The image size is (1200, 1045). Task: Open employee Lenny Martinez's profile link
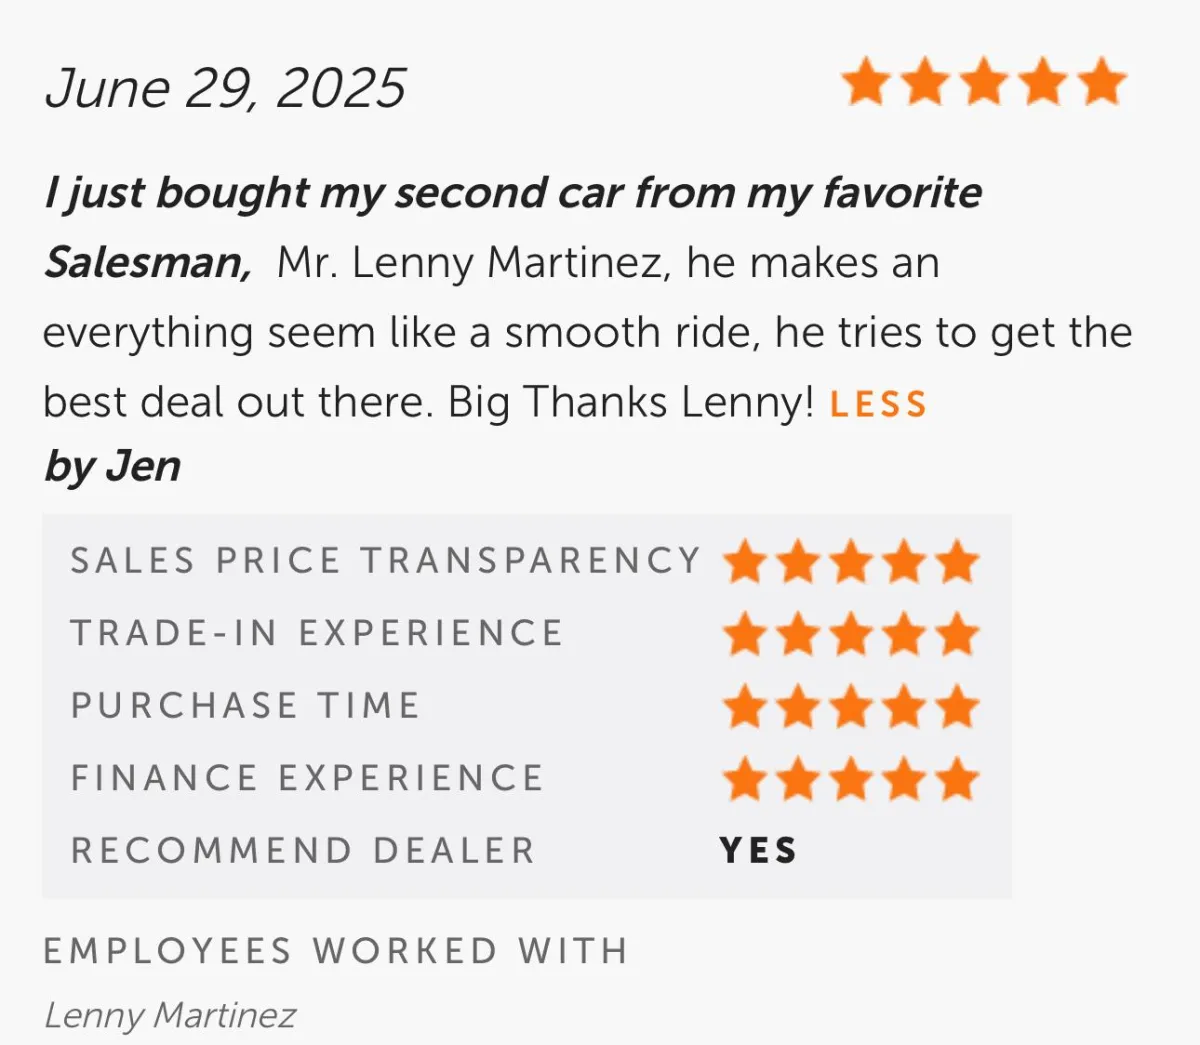point(170,1015)
